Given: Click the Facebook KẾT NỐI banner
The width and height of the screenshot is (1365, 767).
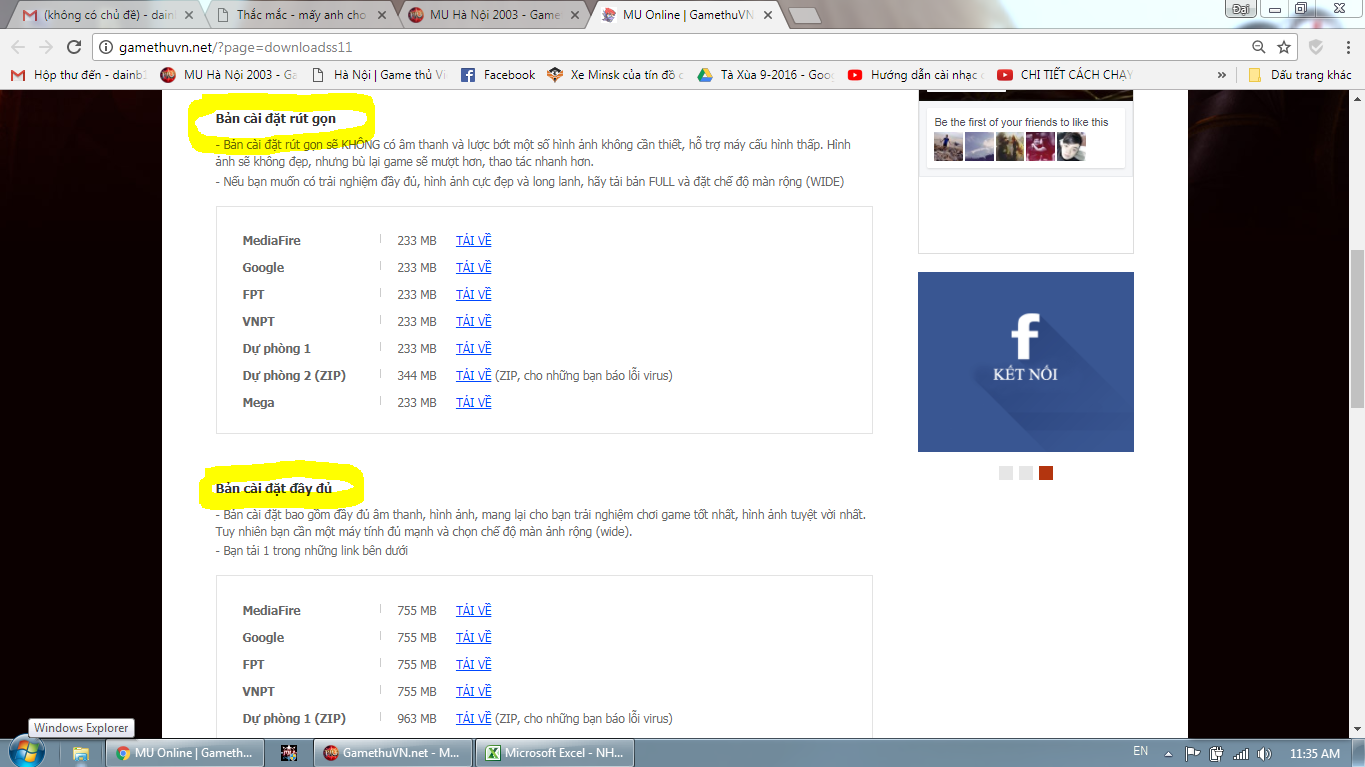Looking at the screenshot, I should tap(1025, 361).
